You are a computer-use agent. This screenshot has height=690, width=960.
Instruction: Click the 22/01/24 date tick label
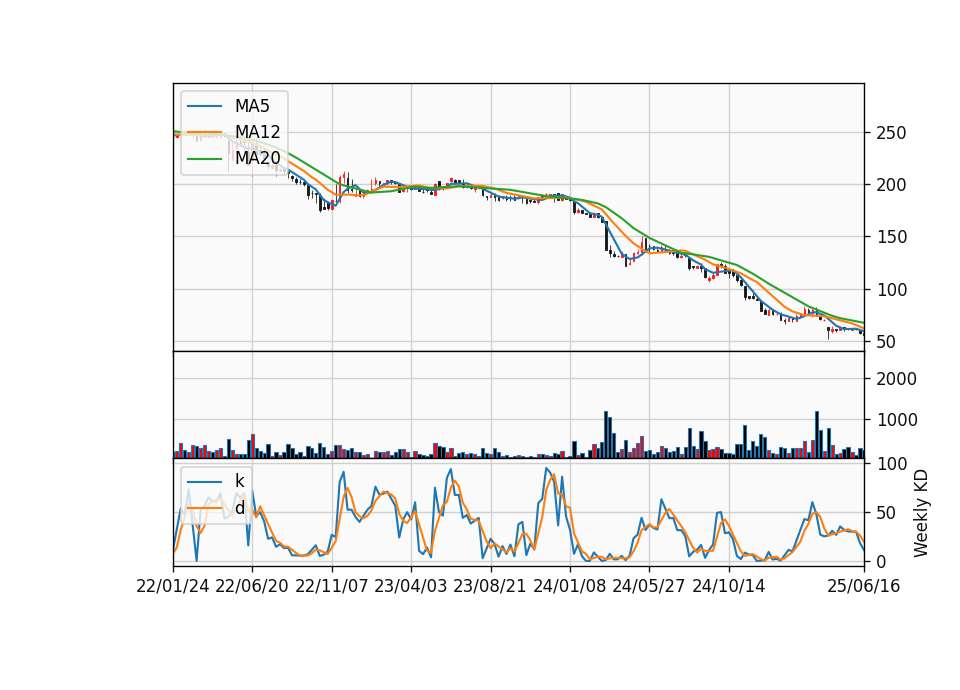173,586
